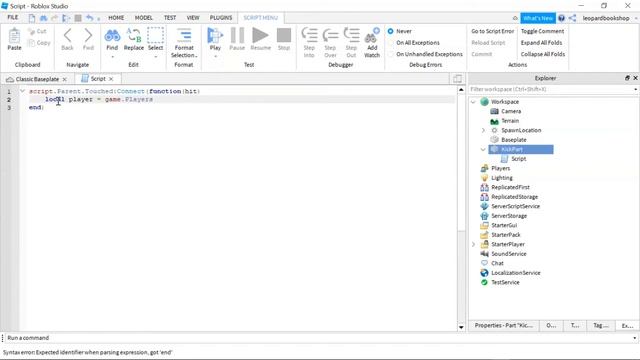The height and width of the screenshot is (360, 640).
Task: Switch to the TEST ribbon tab
Action: (170, 18)
